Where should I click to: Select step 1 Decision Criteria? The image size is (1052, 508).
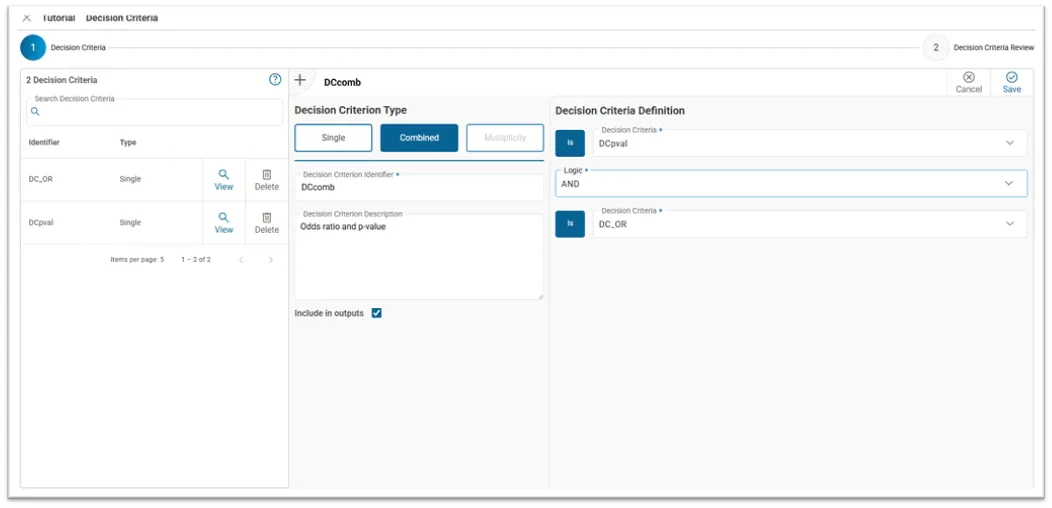click(33, 47)
